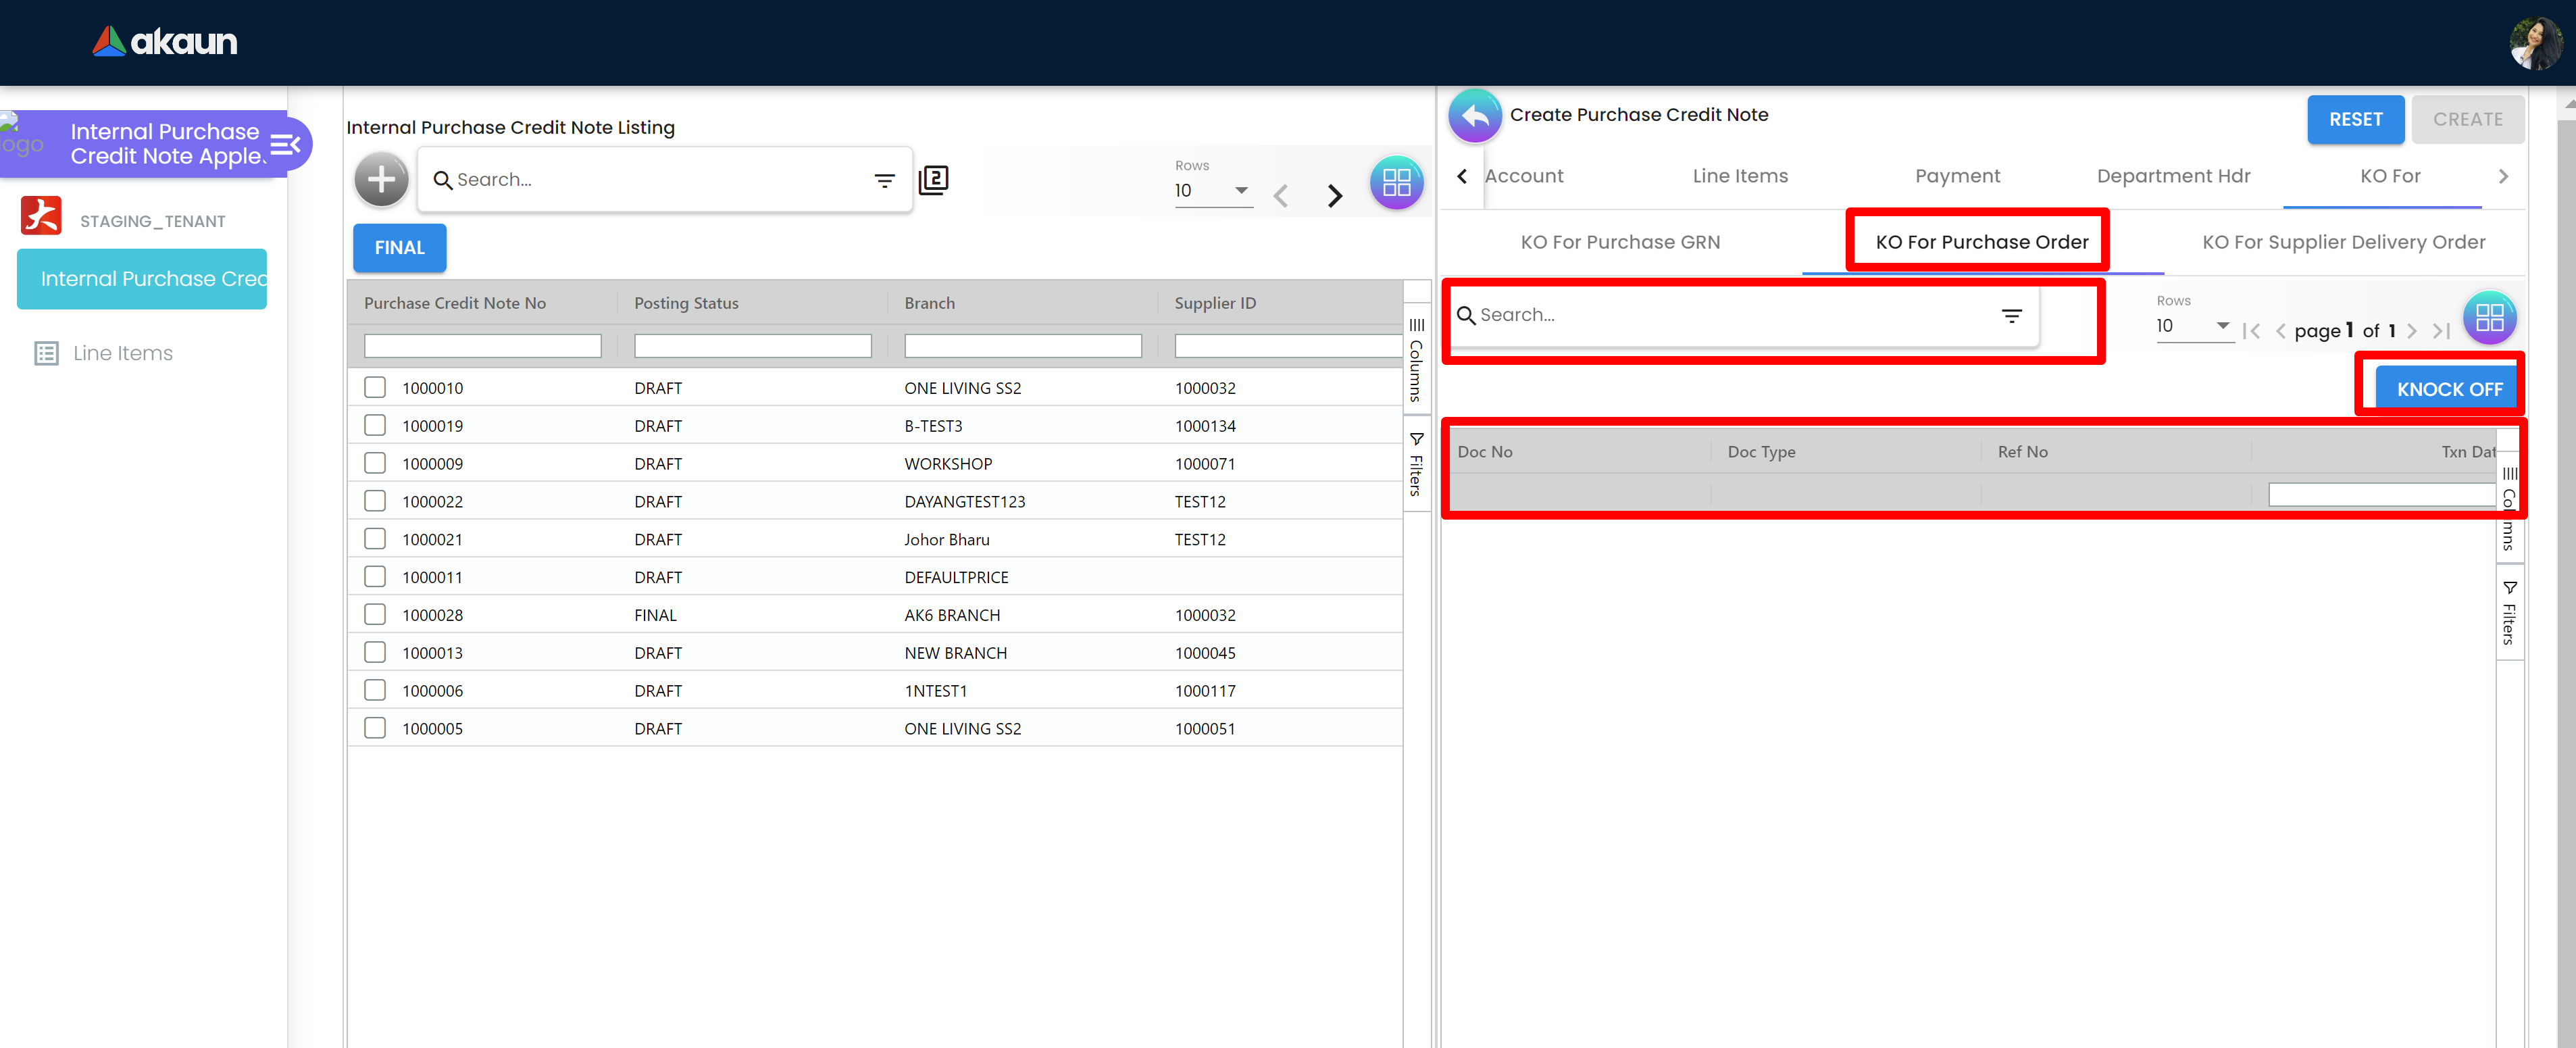Tick the checkbox for credit note 1000010
This screenshot has height=1048, width=2576.
(x=375, y=387)
